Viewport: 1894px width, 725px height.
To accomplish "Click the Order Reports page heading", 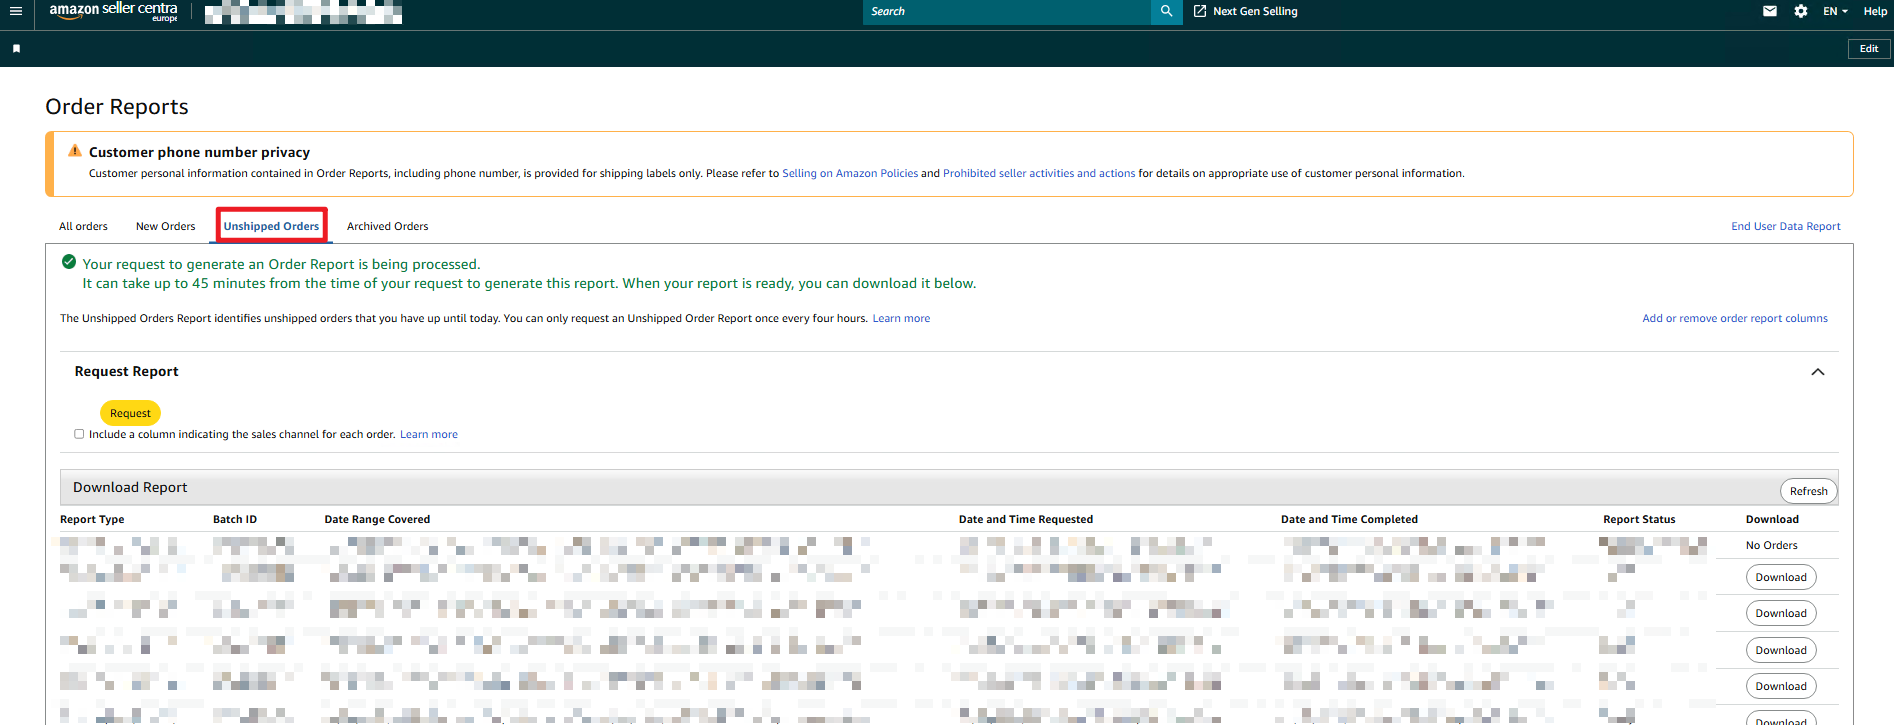I will click(117, 106).
